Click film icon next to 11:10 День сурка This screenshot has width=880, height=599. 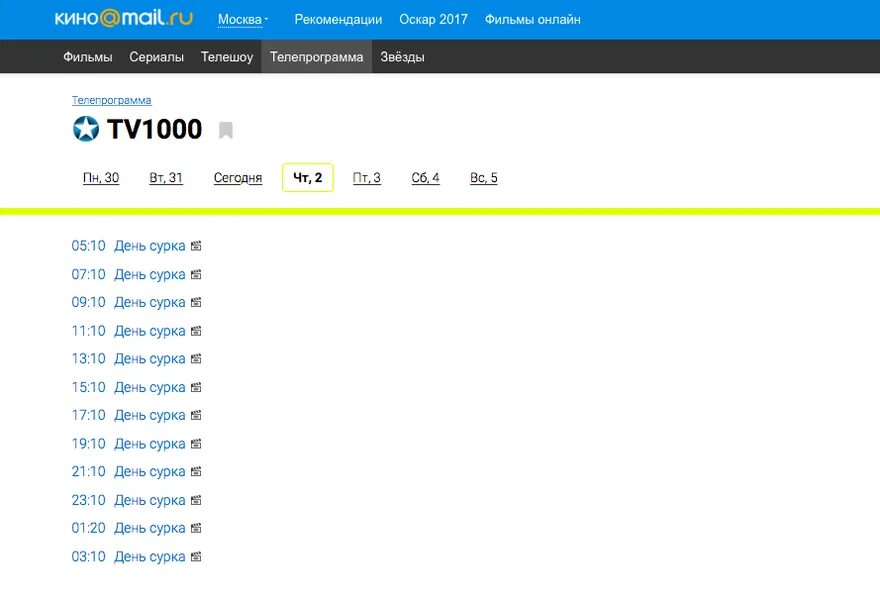coord(196,331)
